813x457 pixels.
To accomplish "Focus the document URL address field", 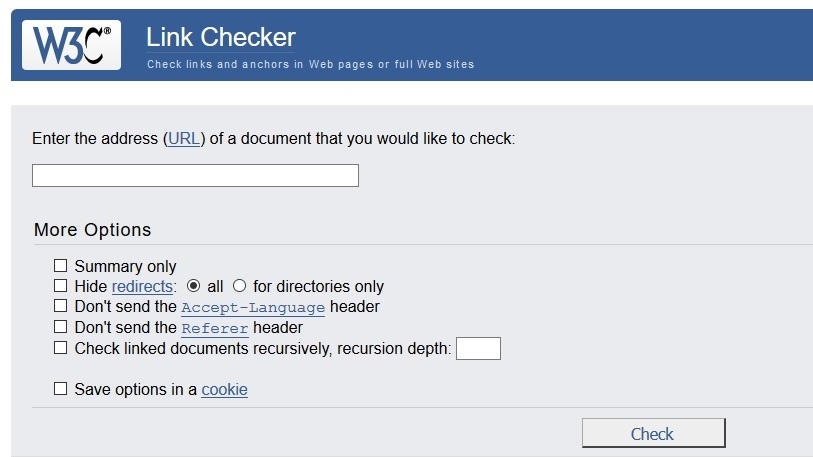I will [195, 176].
